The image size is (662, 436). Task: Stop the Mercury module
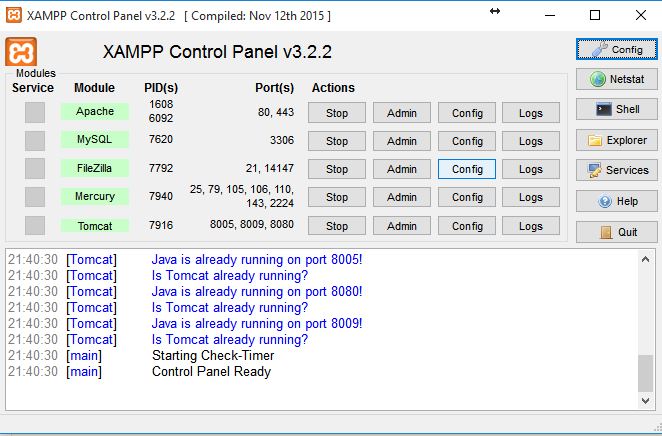pyautogui.click(x=336, y=197)
